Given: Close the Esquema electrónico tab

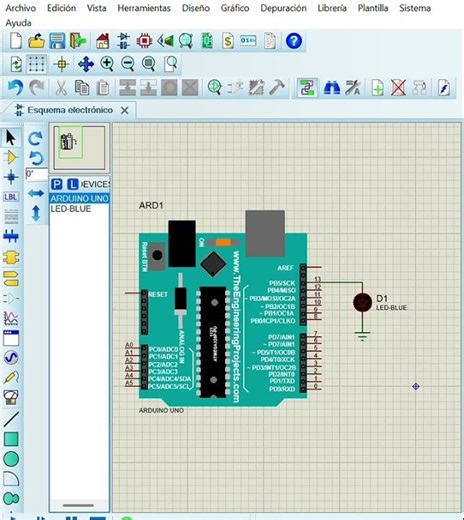Looking at the screenshot, I should pyautogui.click(x=125, y=110).
